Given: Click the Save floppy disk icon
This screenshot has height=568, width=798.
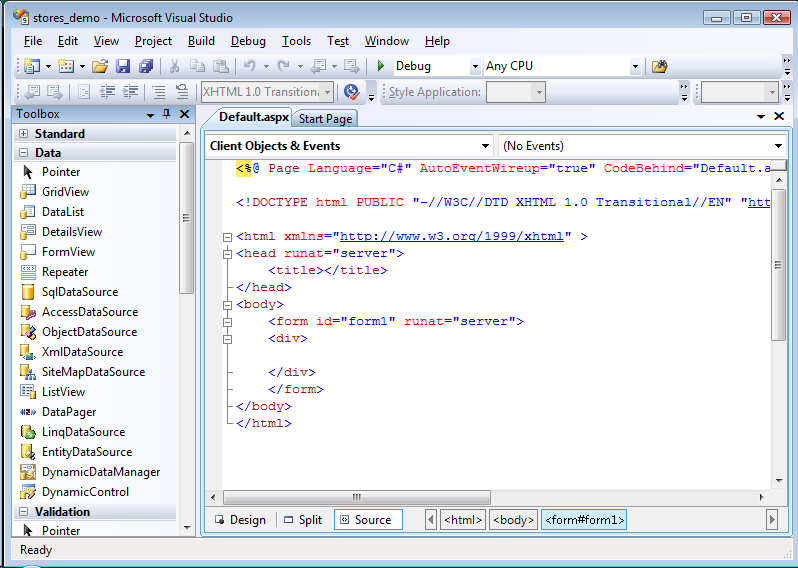Looking at the screenshot, I should [123, 66].
